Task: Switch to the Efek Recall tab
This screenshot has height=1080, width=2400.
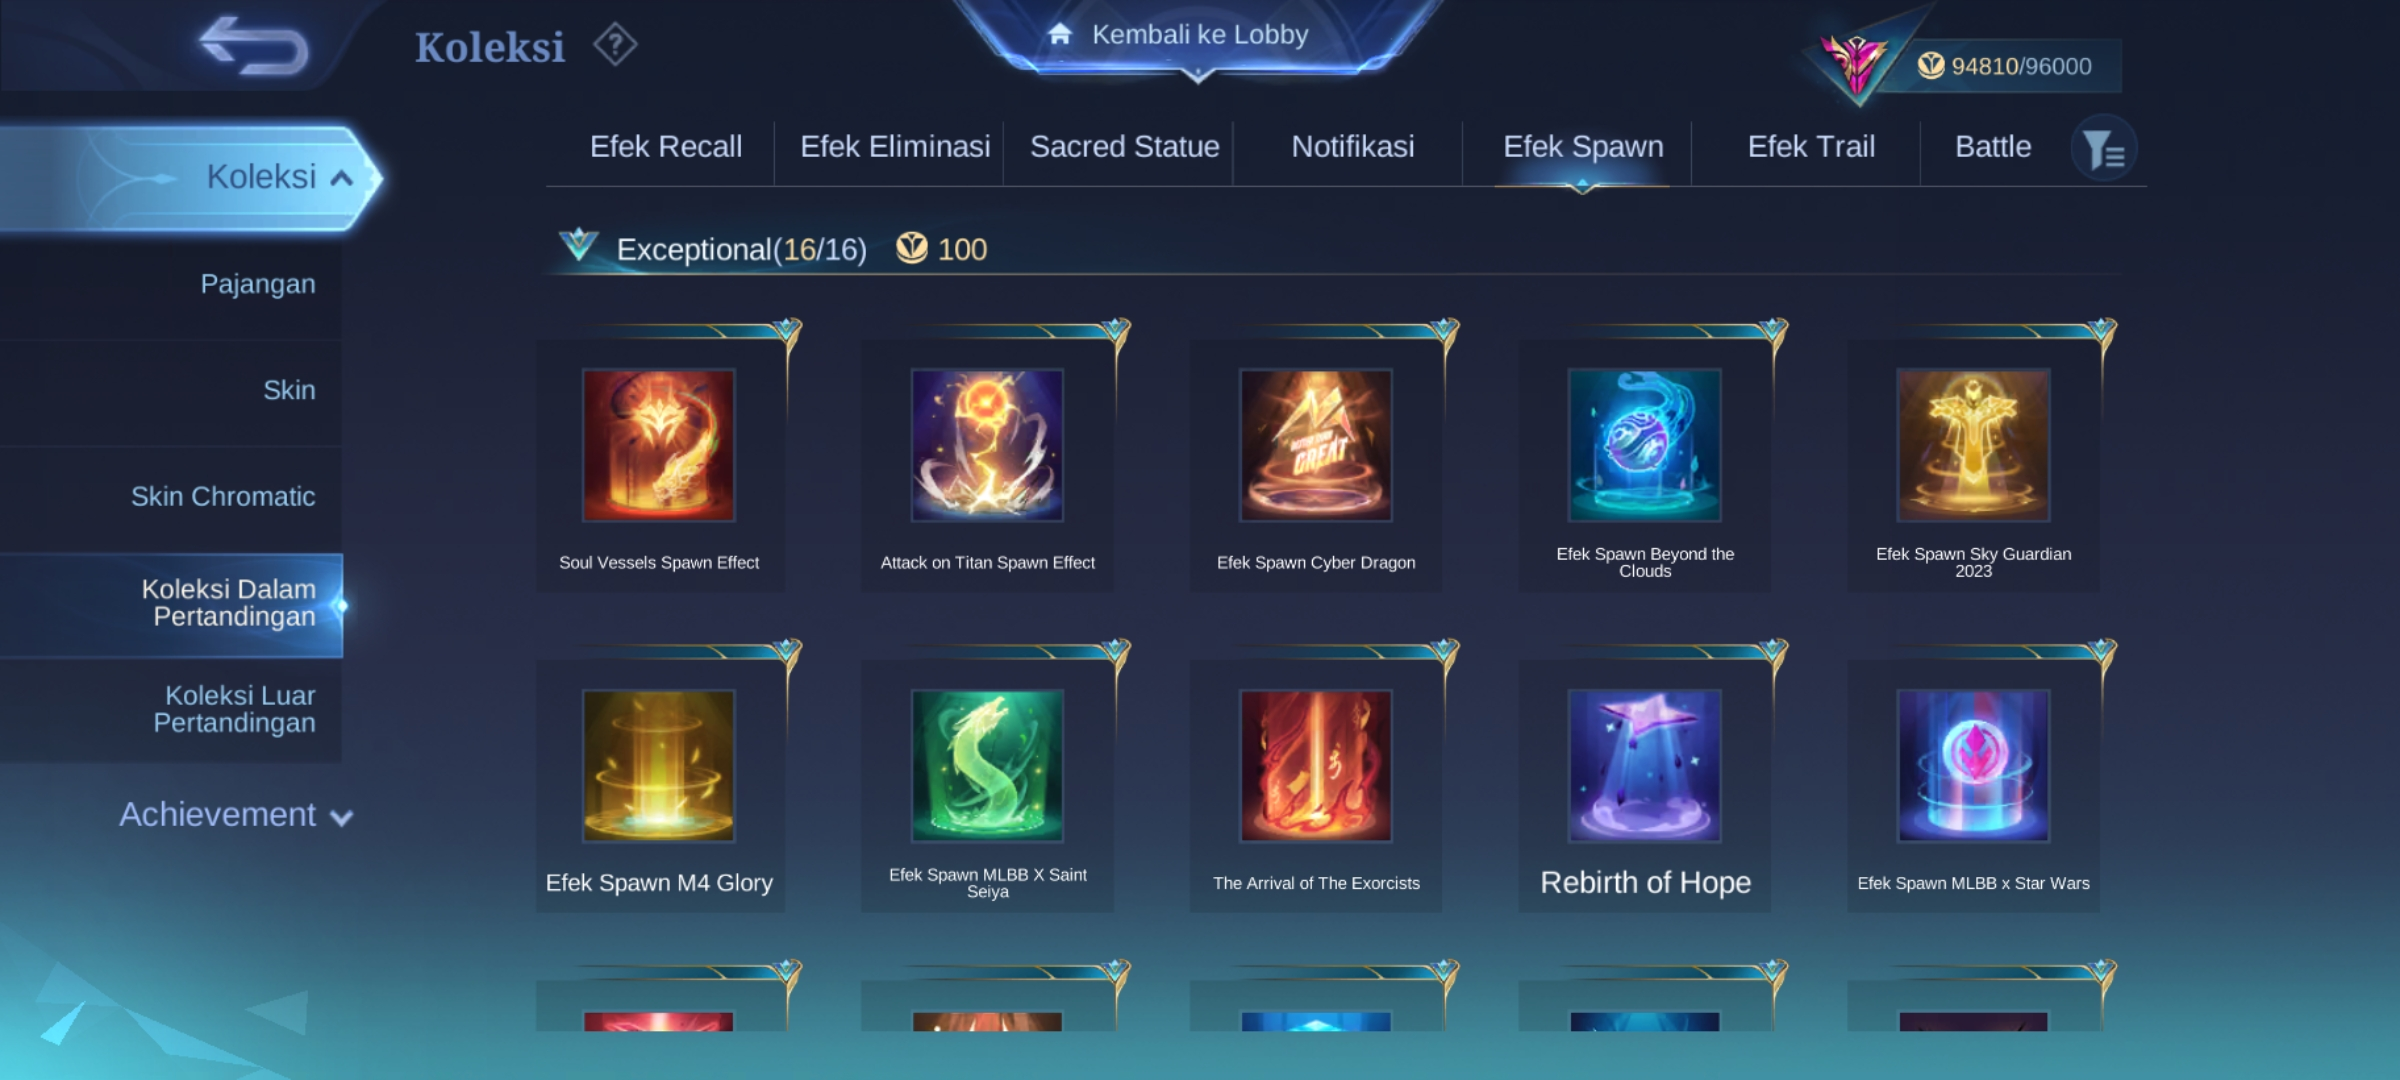Action: click(x=666, y=147)
